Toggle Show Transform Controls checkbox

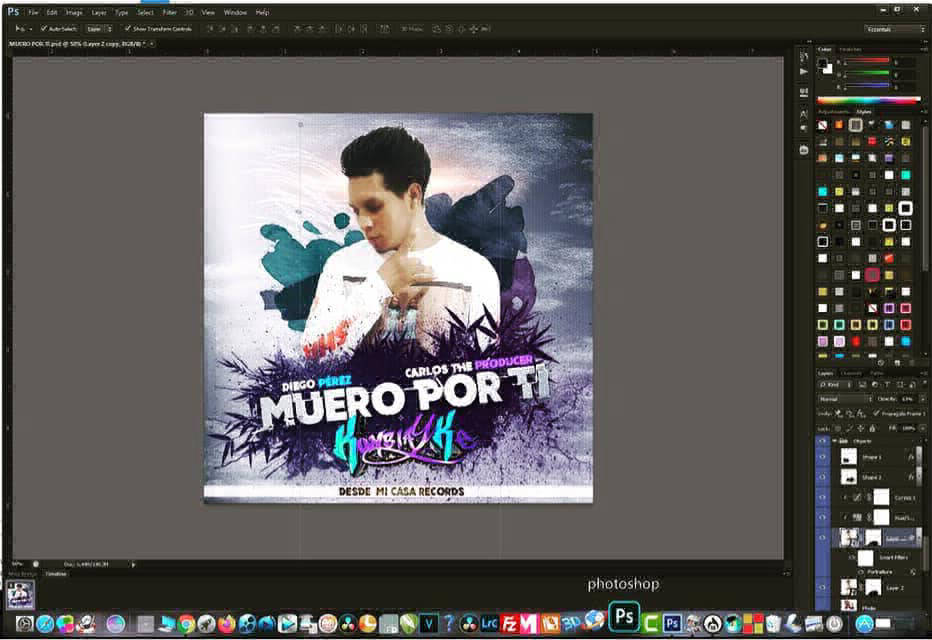point(127,29)
